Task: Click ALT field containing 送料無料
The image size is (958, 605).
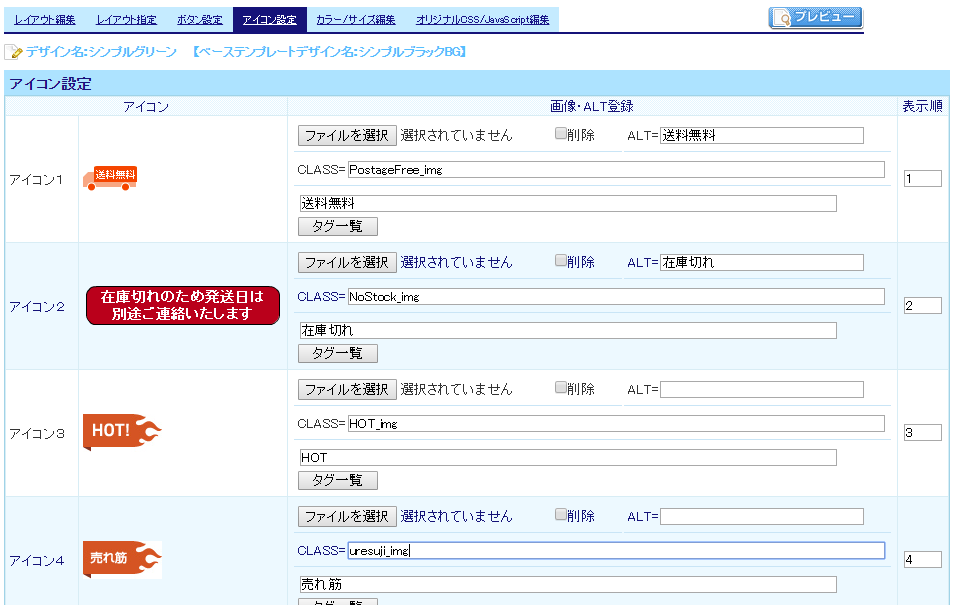Action: pos(762,136)
